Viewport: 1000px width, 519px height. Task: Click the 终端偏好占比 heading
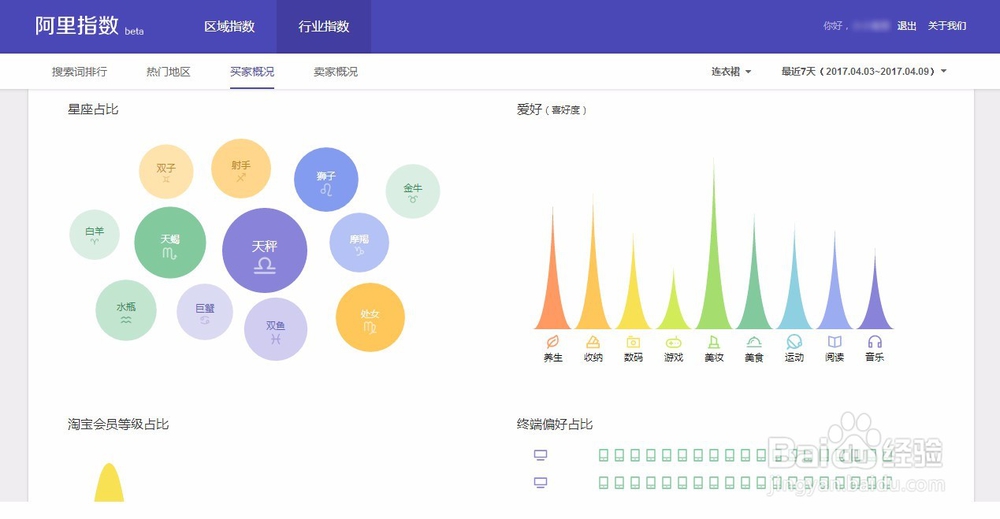click(555, 424)
